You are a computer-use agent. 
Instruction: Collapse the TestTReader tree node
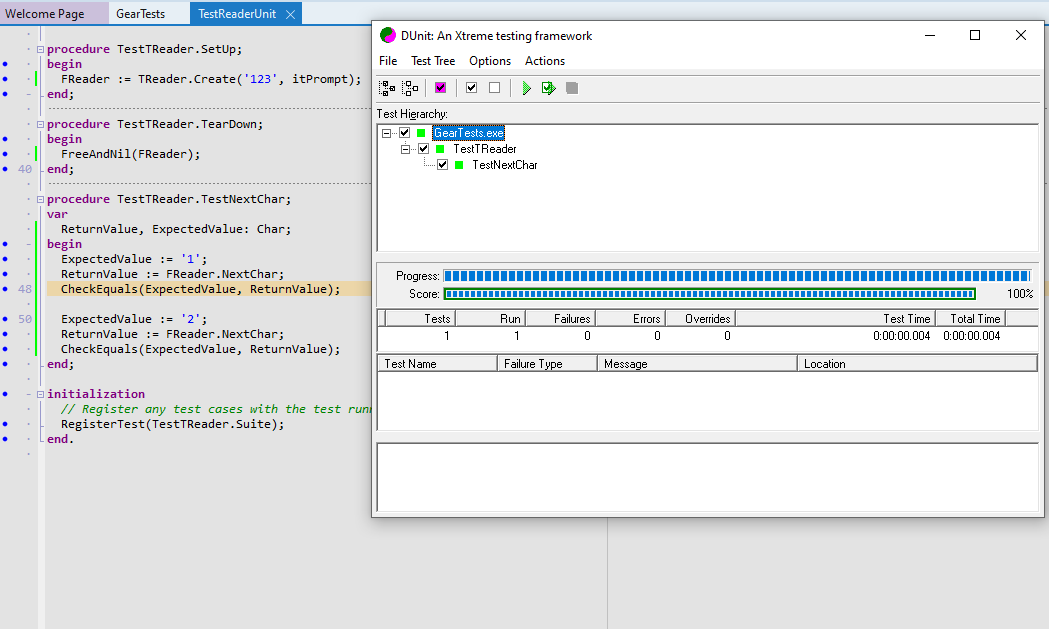point(405,149)
